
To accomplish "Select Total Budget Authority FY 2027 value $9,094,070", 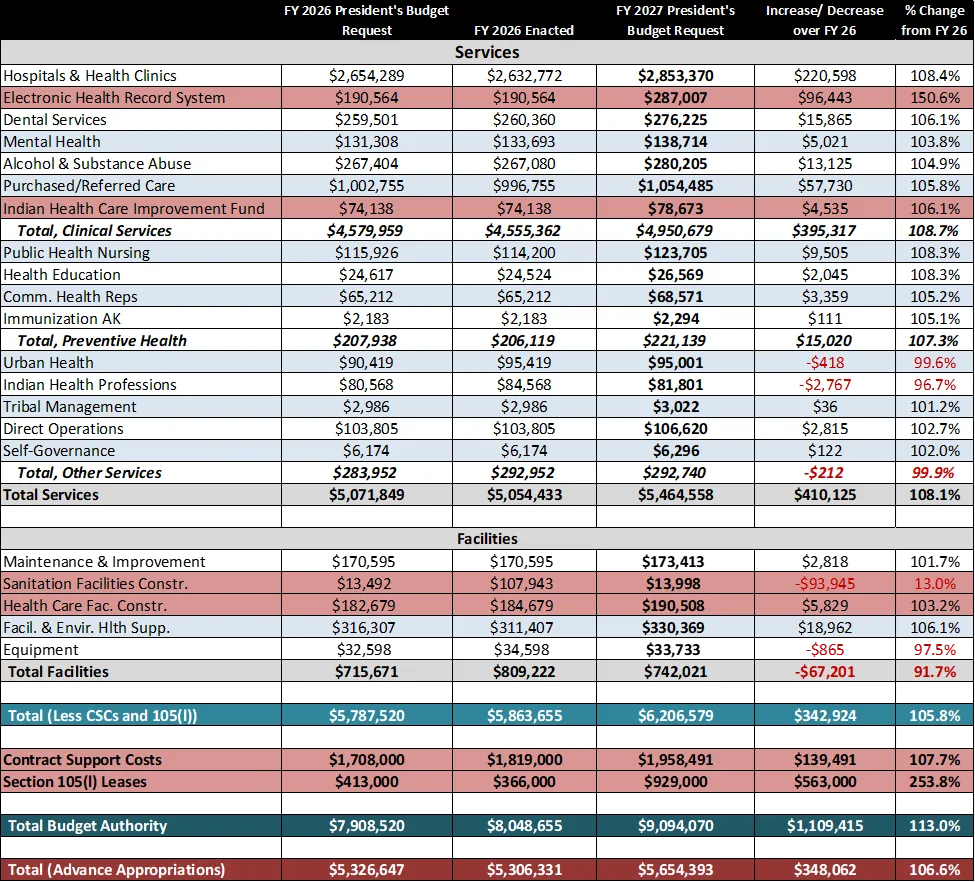I will tap(674, 826).
